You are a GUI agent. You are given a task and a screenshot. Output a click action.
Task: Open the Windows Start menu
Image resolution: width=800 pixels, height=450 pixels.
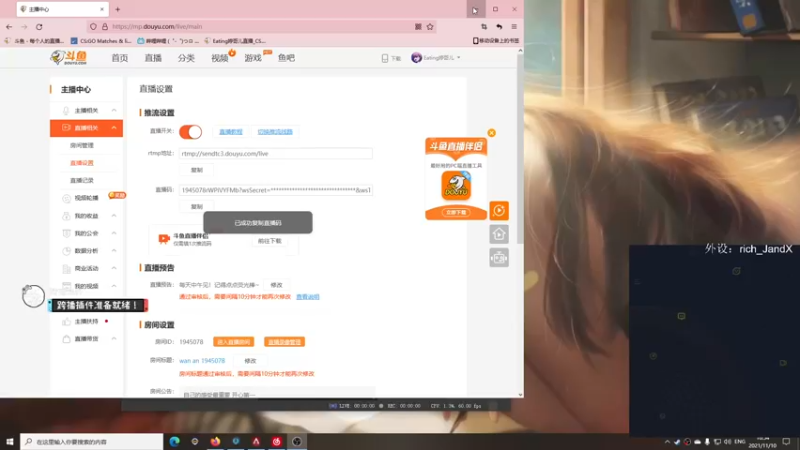(x=10, y=441)
